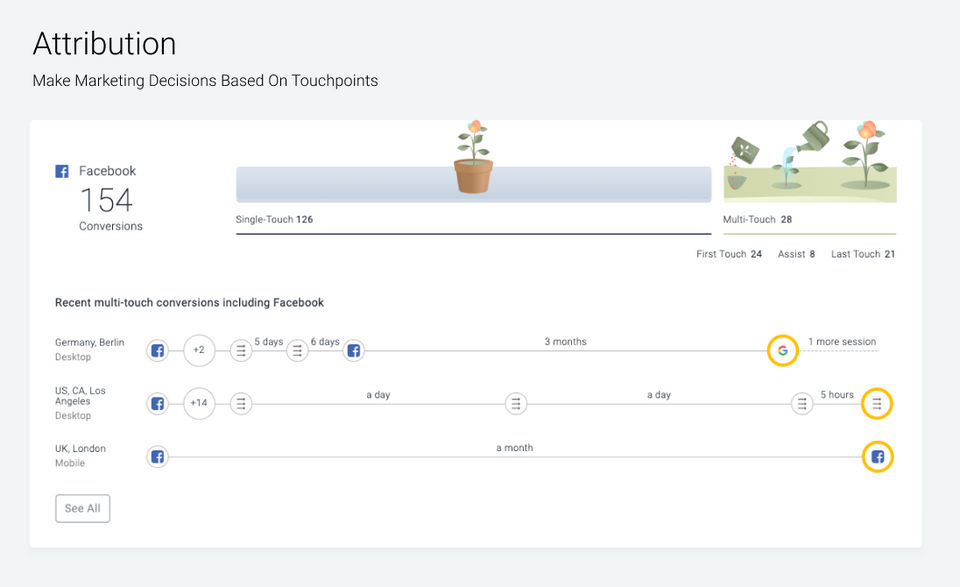Click the Single-Touch 126 label
This screenshot has width=960, height=587.
point(274,219)
